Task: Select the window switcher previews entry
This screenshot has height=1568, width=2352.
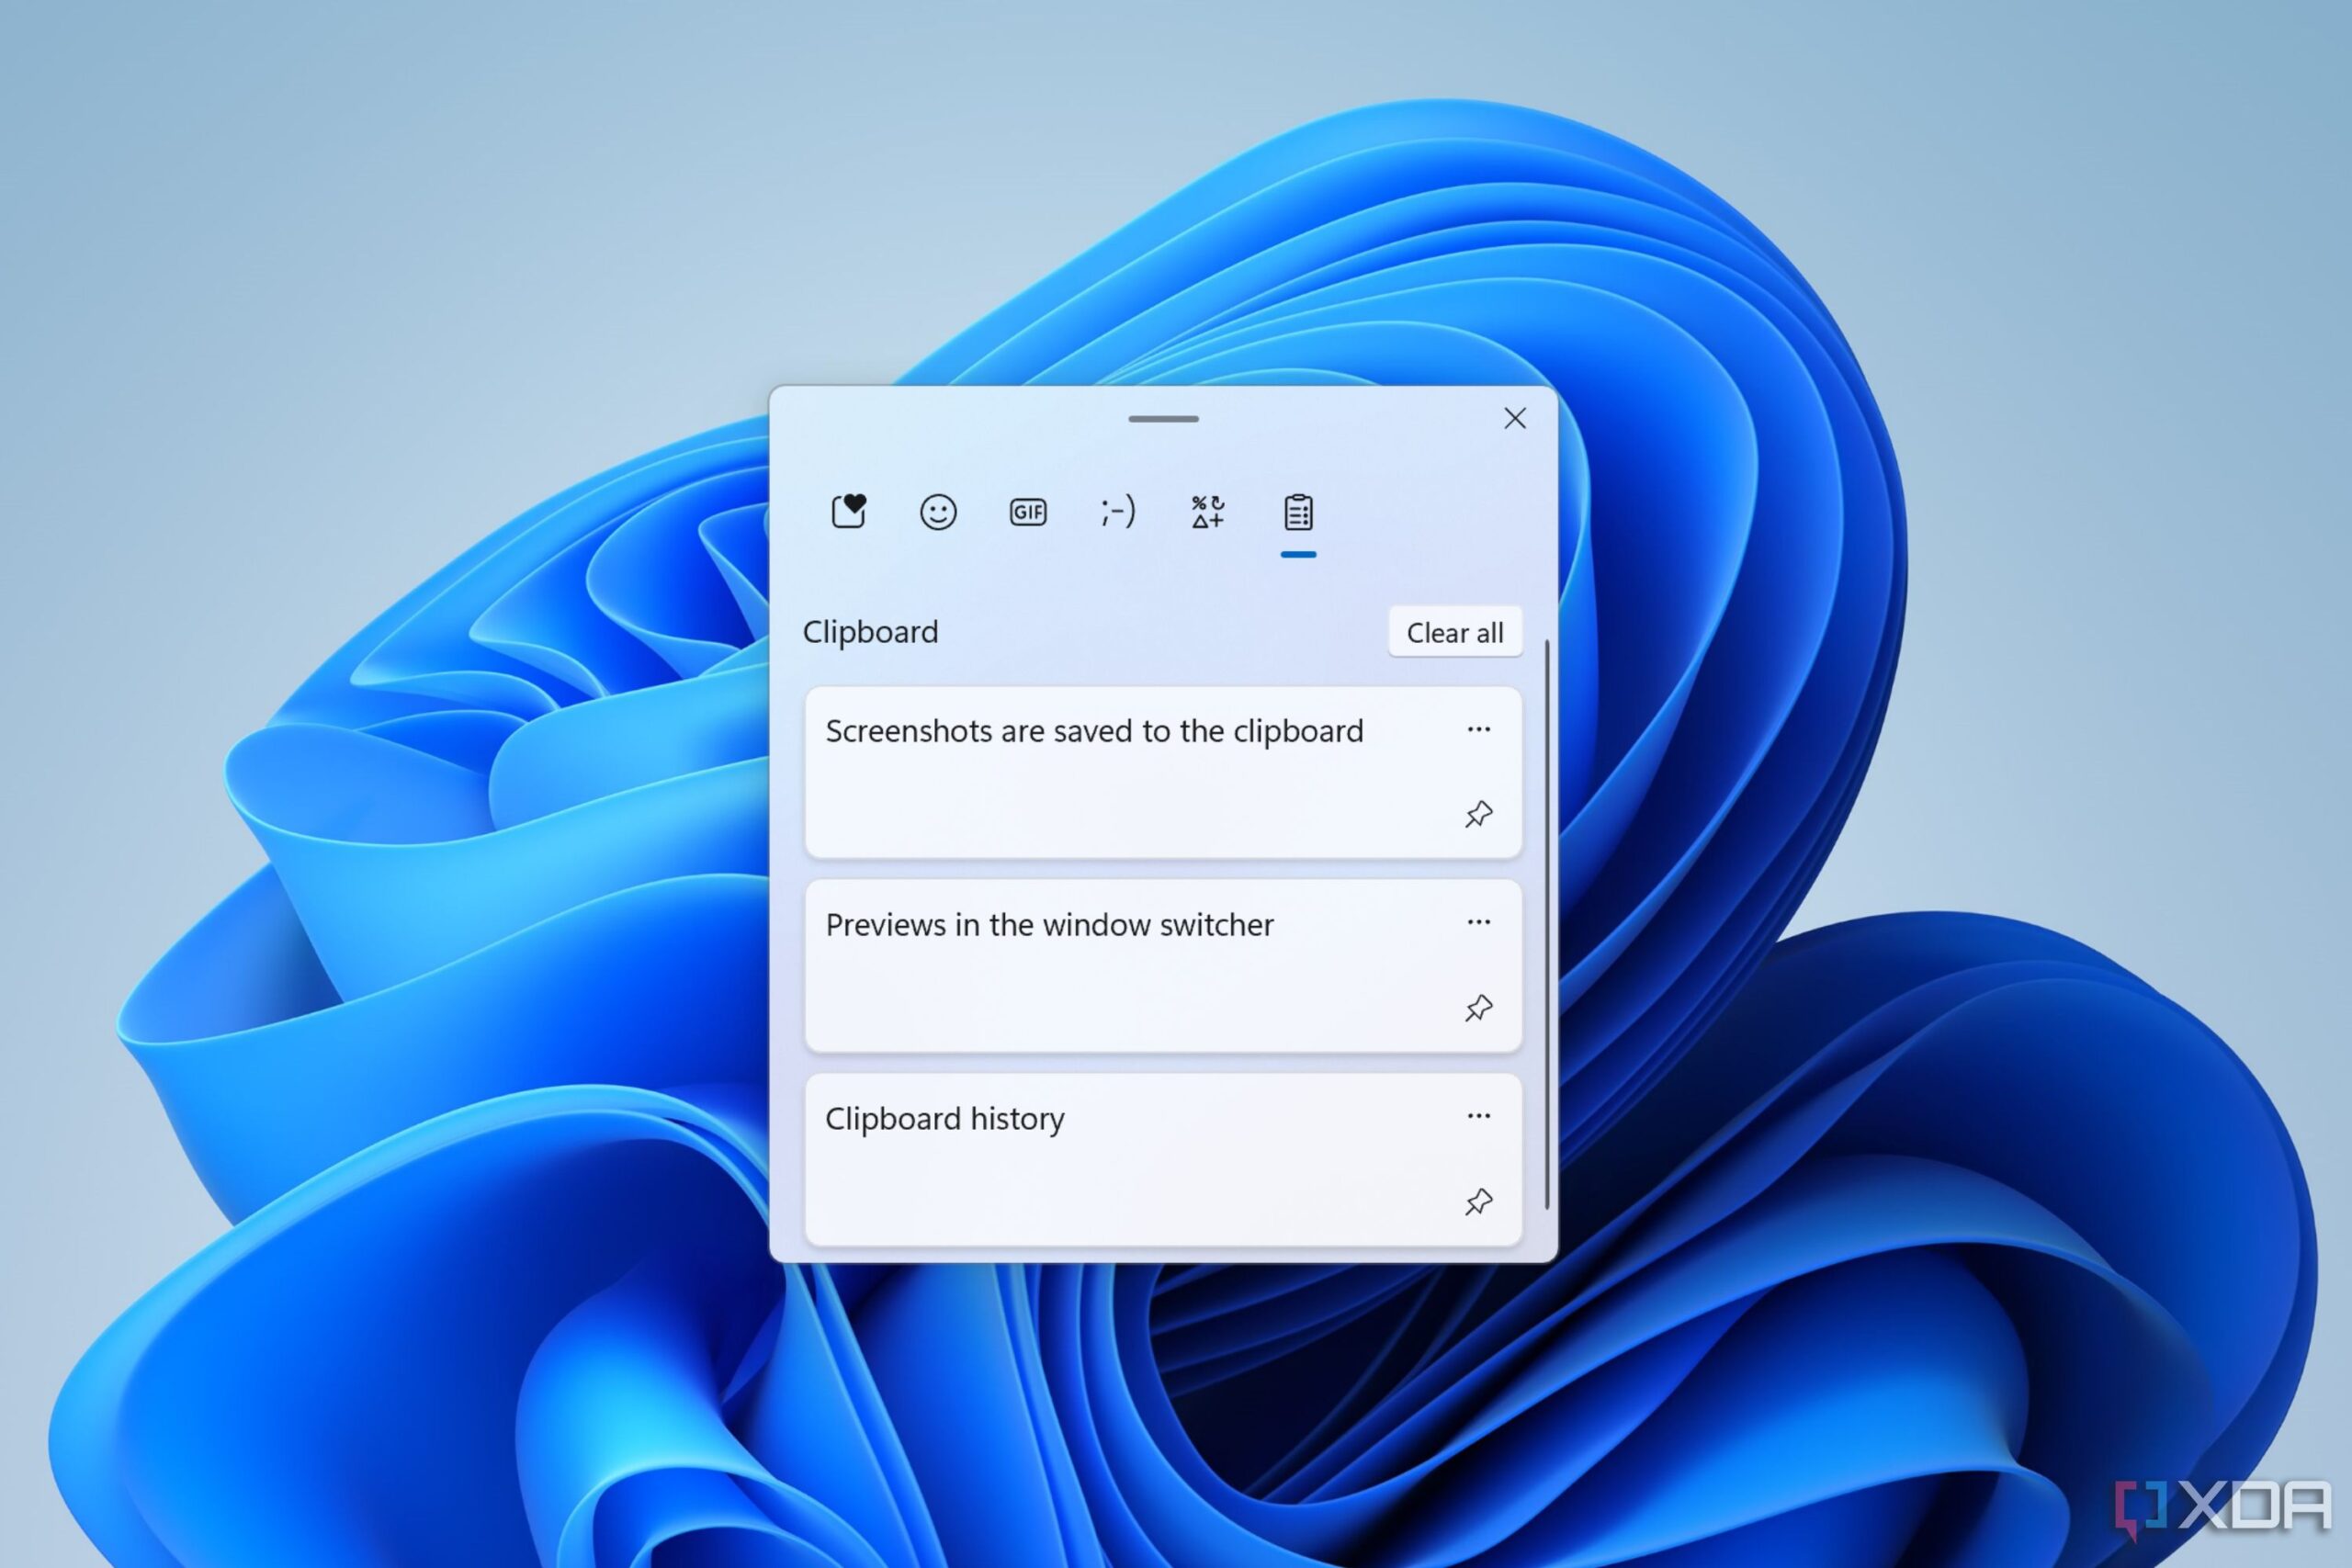Action: (1155, 963)
